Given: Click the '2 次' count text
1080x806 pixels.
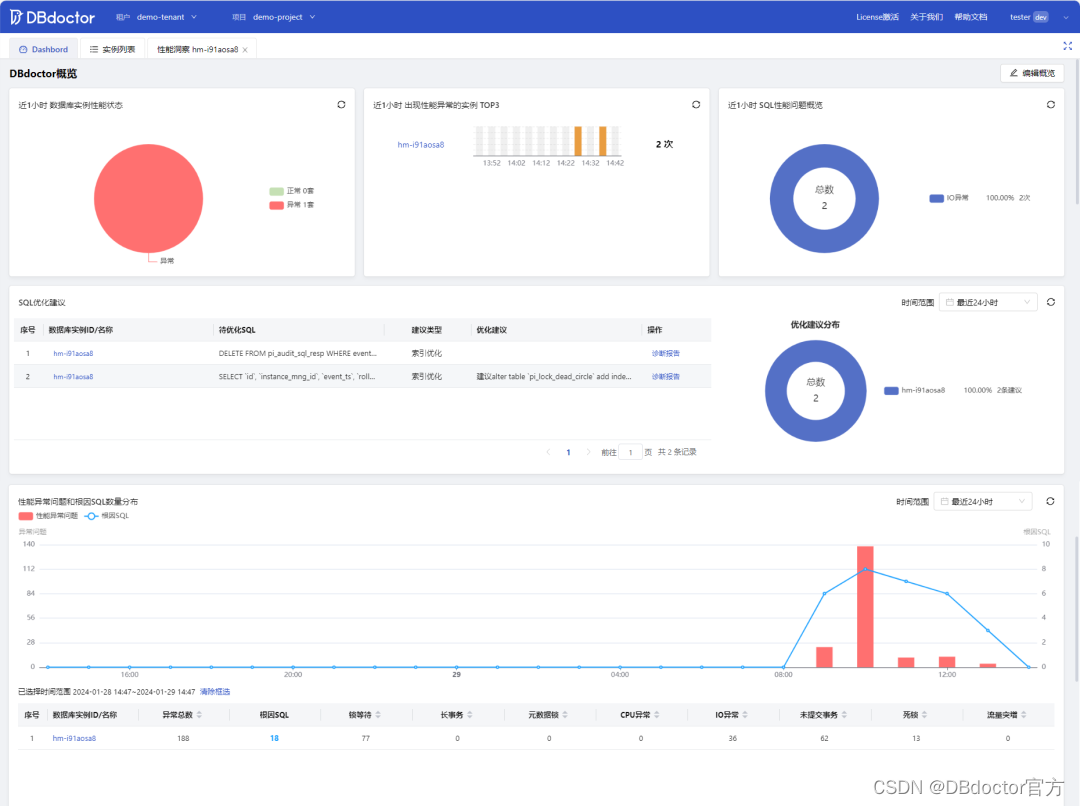Looking at the screenshot, I should tap(664, 144).
